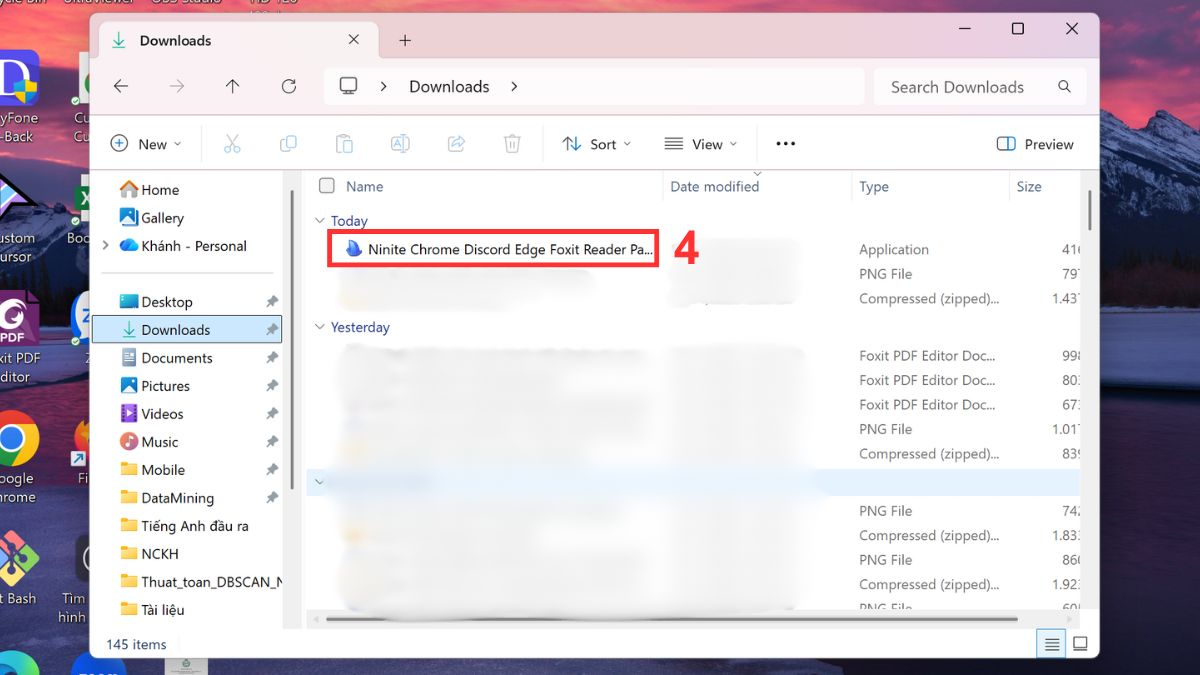
Task: Click the Paste icon
Action: pos(344,144)
